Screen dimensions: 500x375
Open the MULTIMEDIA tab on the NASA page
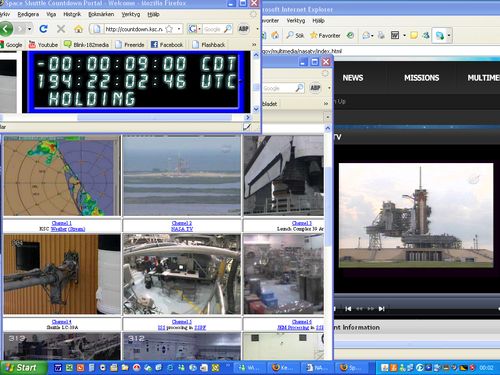(483, 78)
